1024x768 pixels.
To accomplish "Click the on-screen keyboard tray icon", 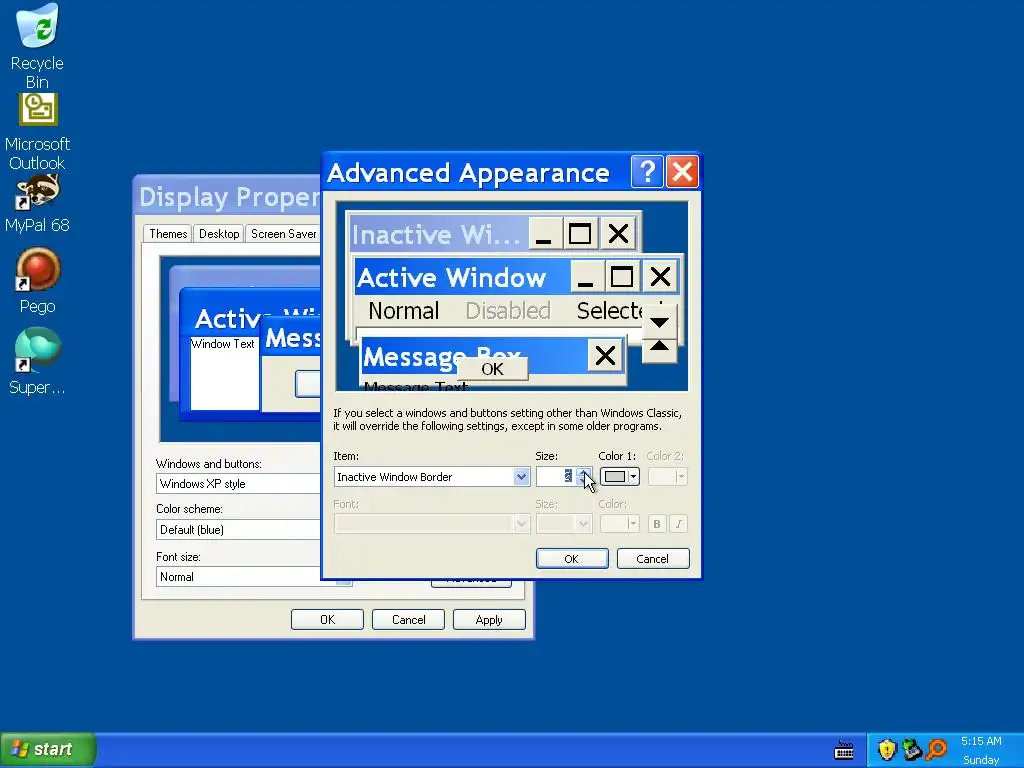I will point(844,750).
